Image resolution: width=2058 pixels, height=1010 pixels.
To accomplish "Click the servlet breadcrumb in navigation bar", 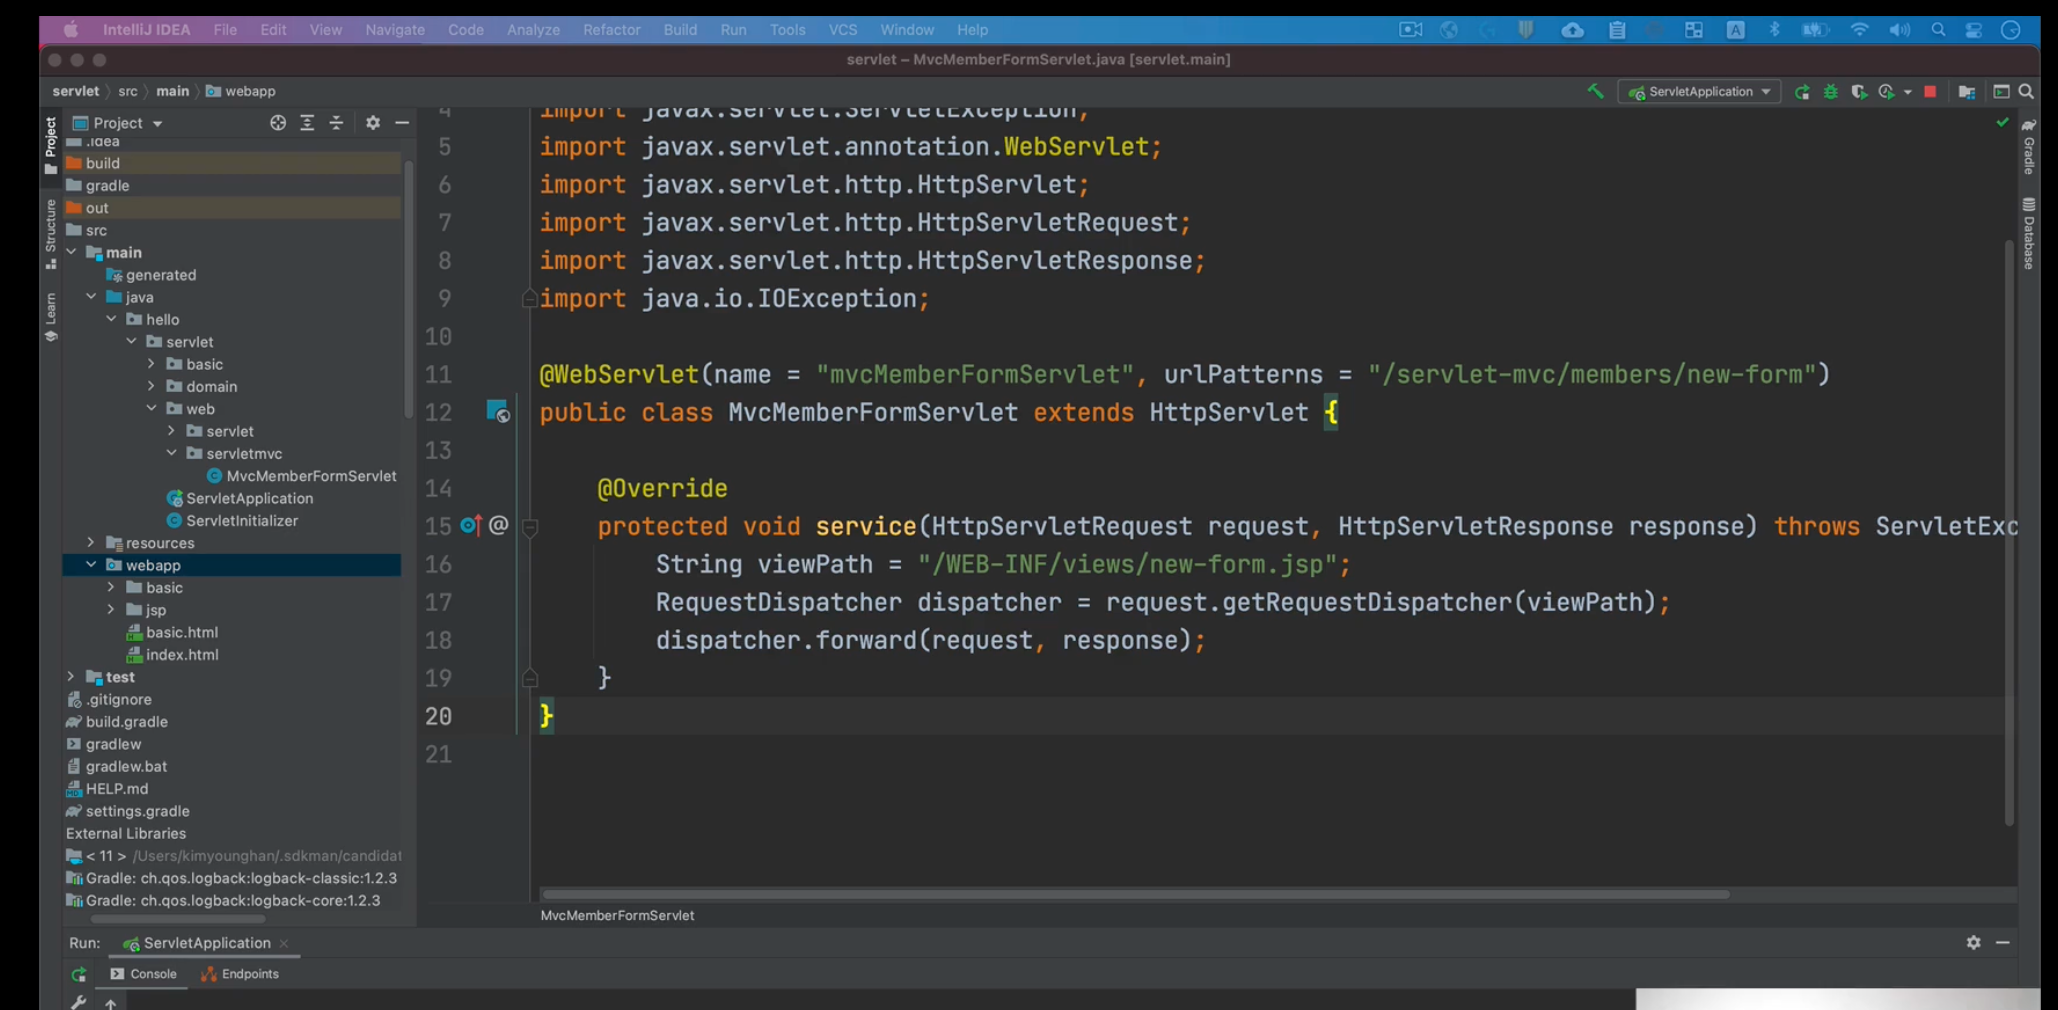I will [76, 91].
